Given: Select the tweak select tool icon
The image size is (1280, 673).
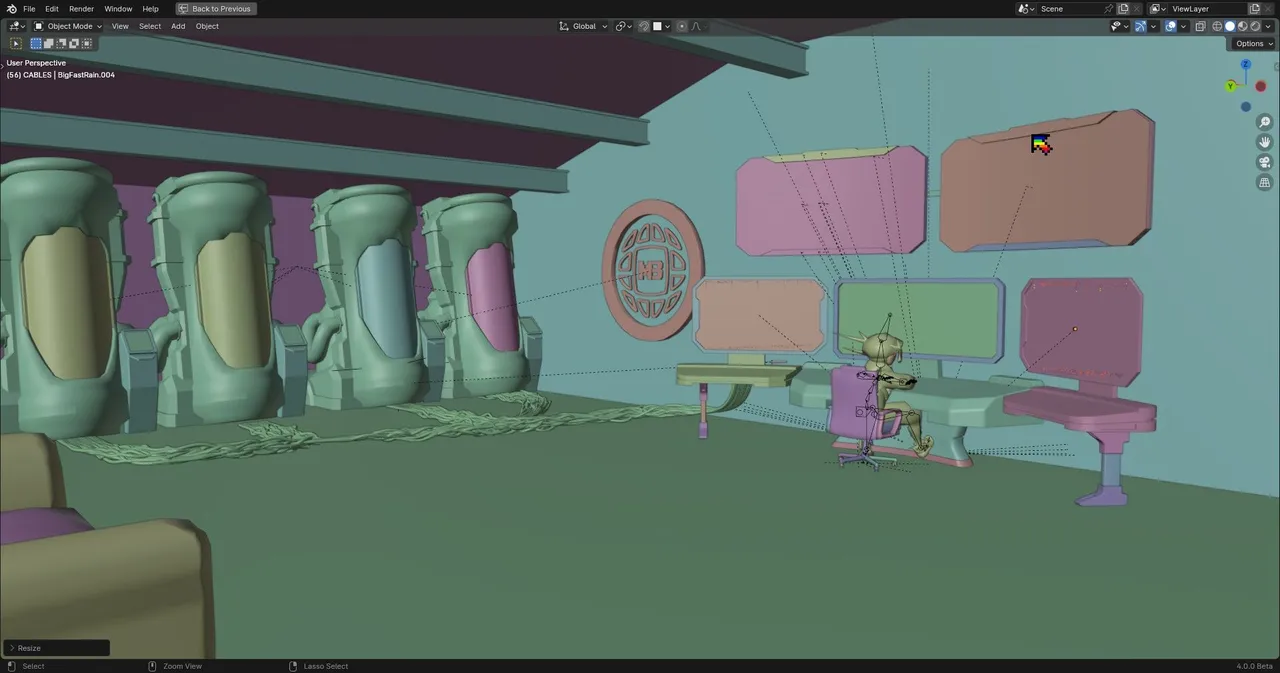Looking at the screenshot, I should point(16,44).
